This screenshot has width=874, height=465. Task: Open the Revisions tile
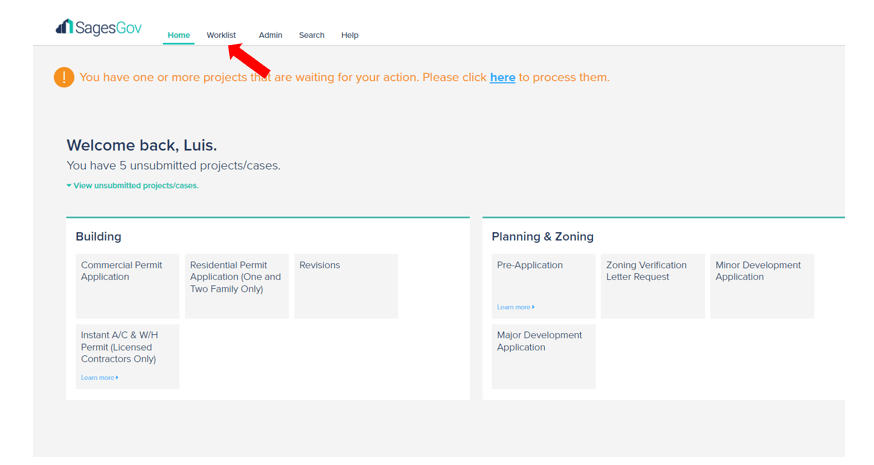pos(346,285)
